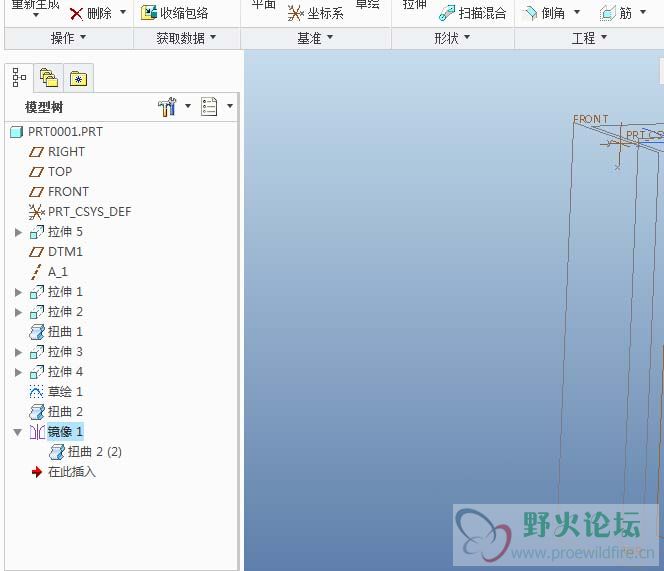The image size is (664, 571).
Task: Click the 收缩包络 shrinkwrap icon
Action: point(149,13)
